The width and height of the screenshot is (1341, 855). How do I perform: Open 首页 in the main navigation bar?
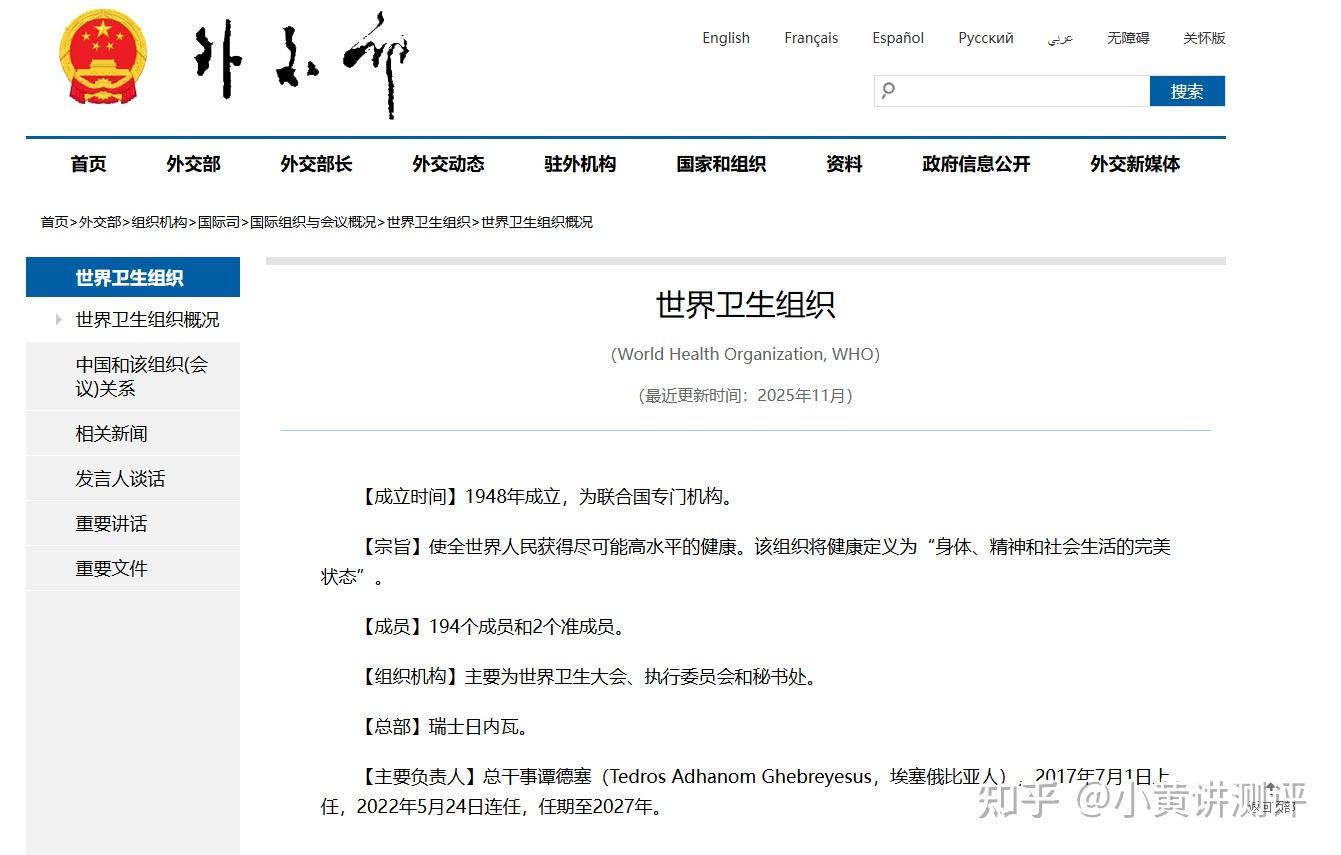[x=89, y=164]
